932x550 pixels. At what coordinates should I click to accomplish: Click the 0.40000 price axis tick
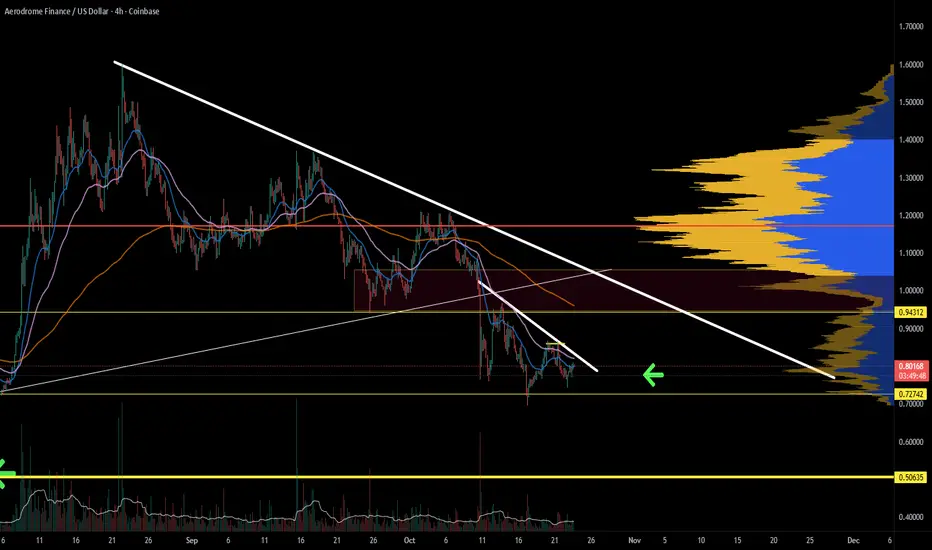911,517
